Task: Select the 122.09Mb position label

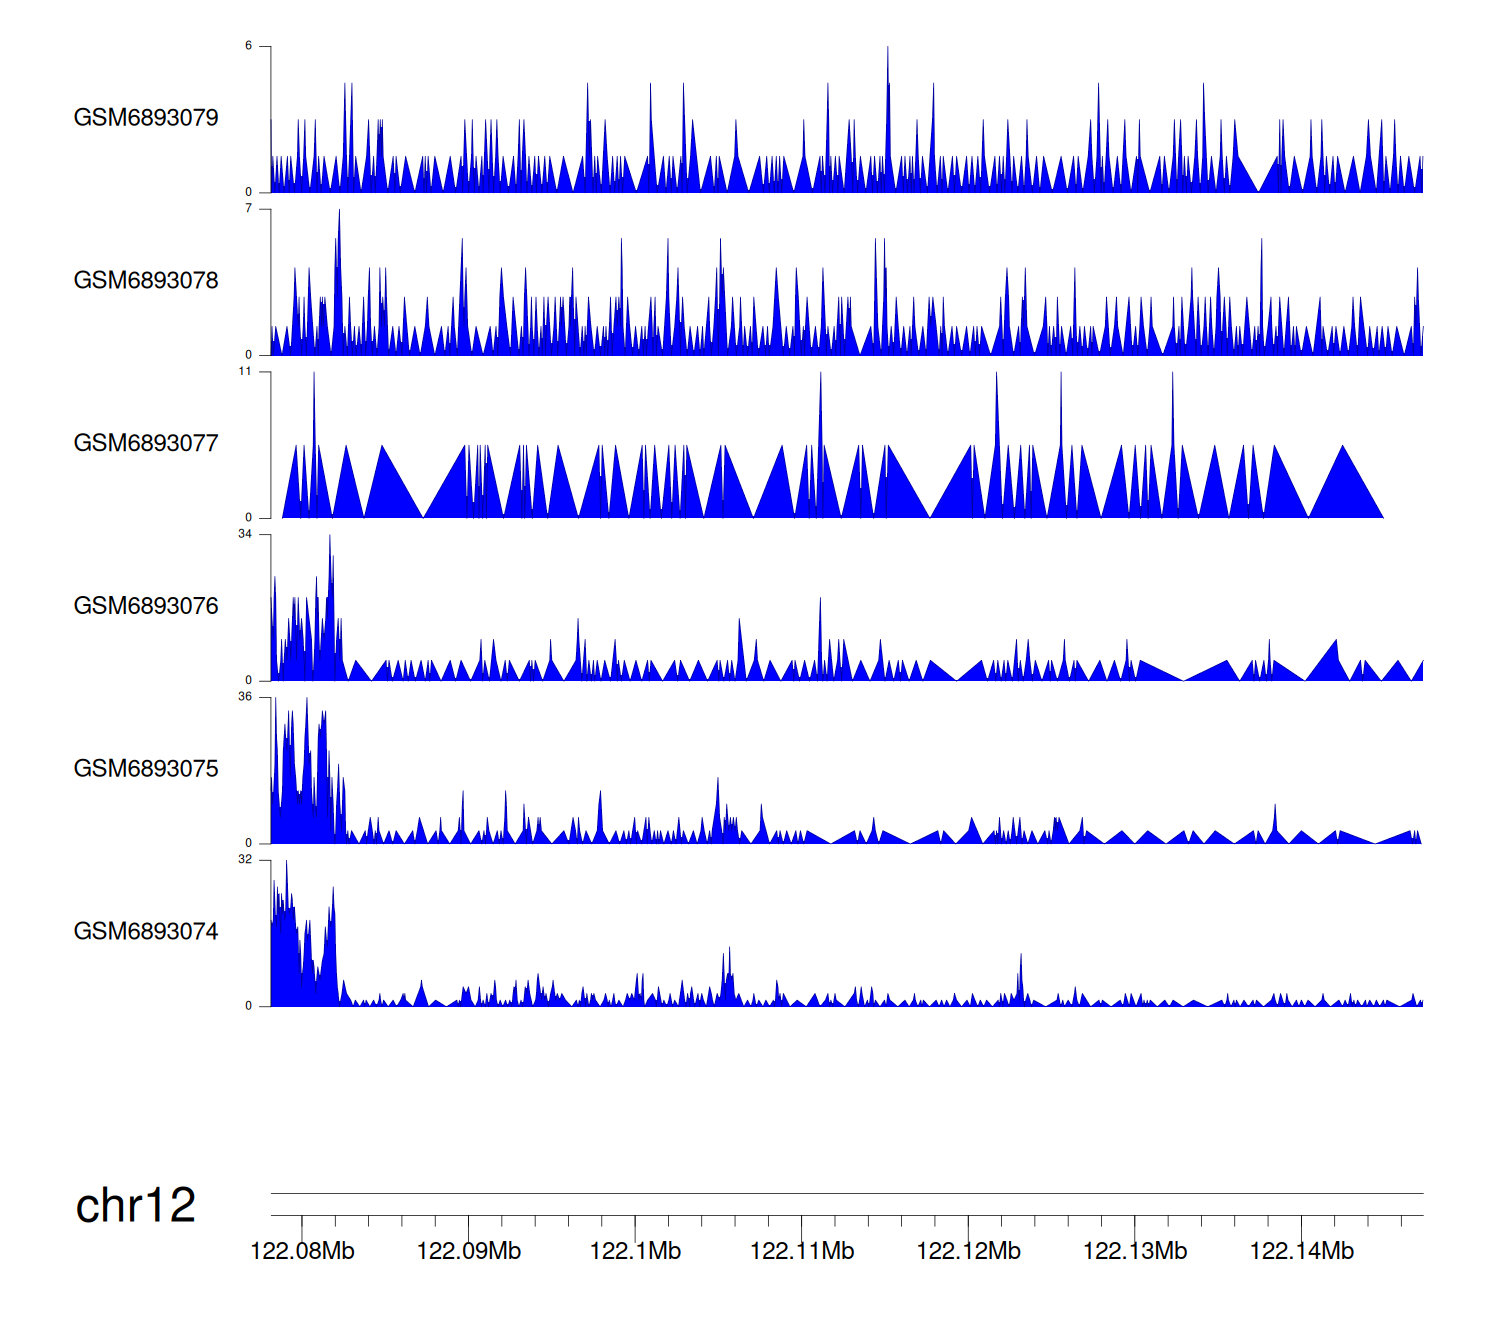Action: [468, 1252]
